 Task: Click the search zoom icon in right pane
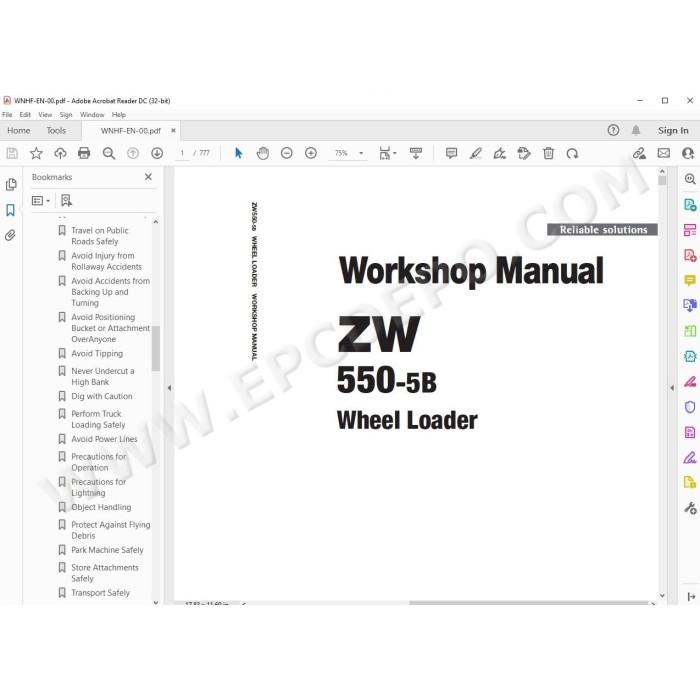pyautogui.click(x=690, y=179)
